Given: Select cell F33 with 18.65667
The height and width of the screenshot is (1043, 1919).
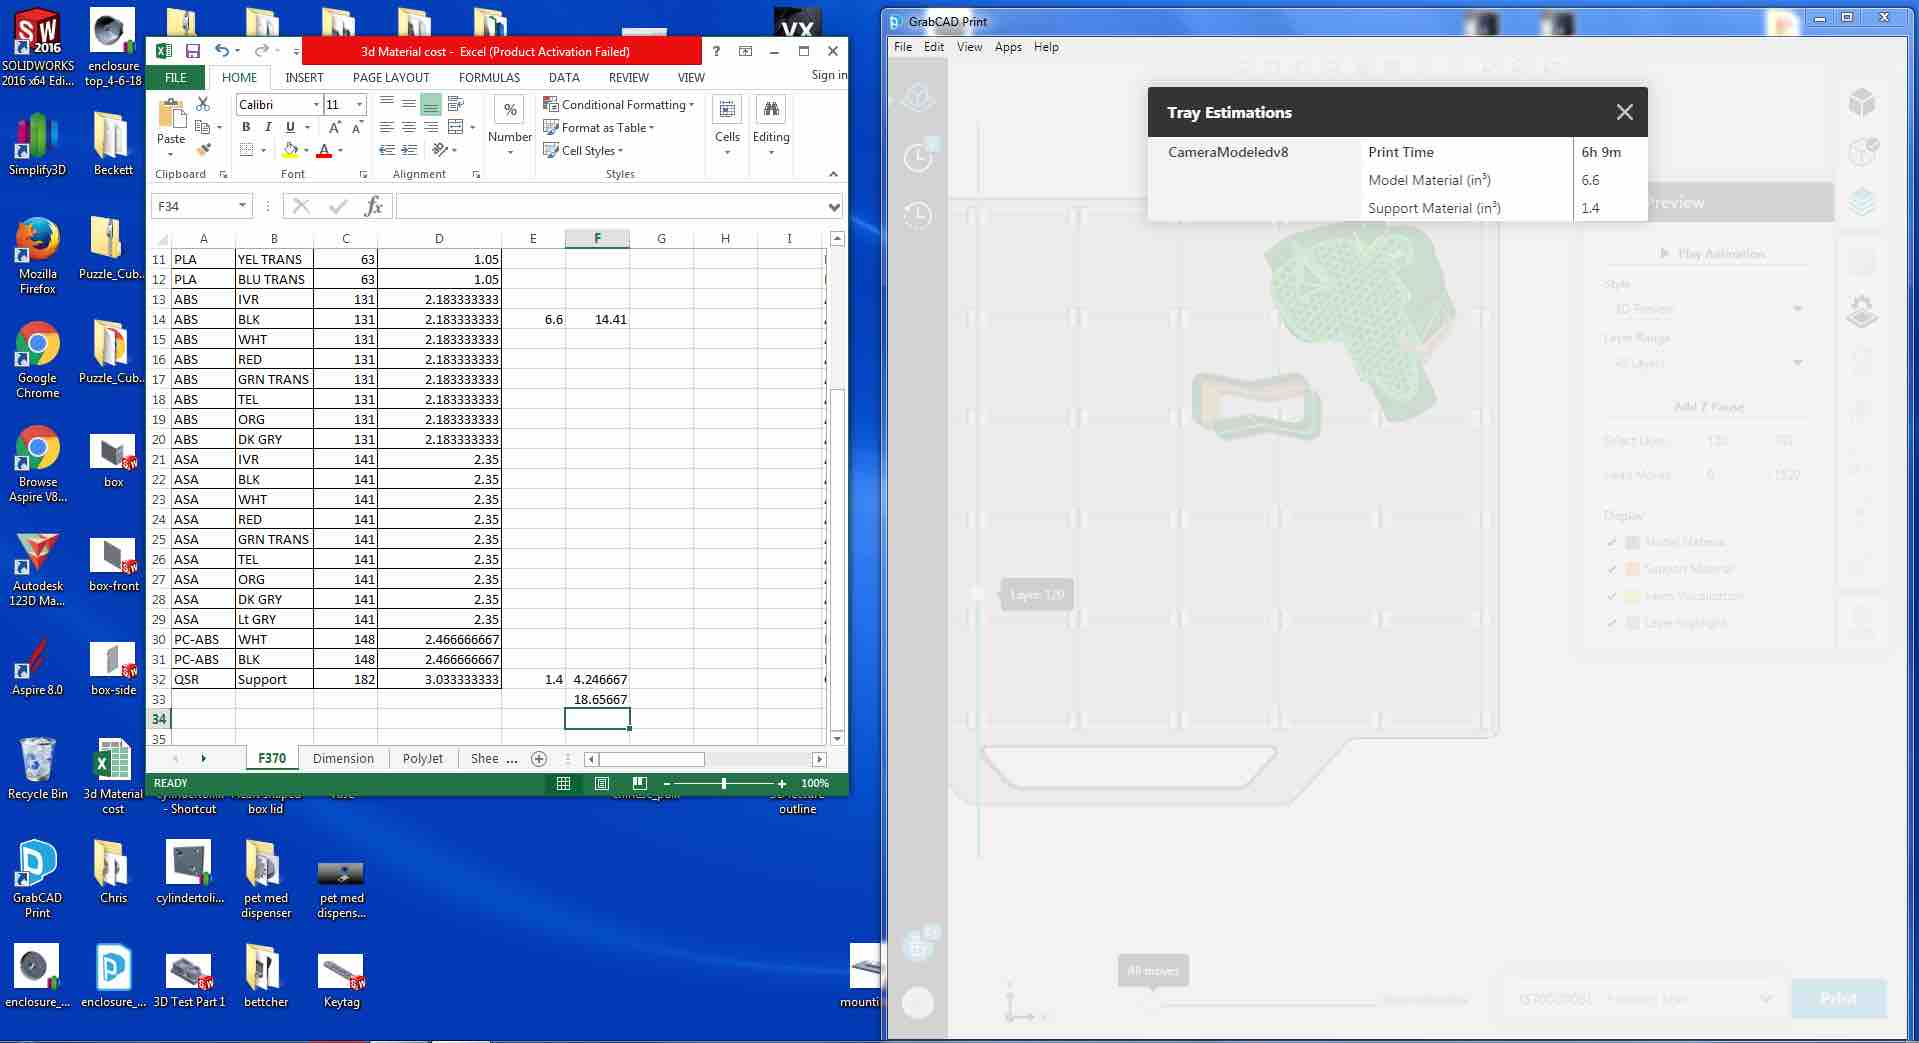Looking at the screenshot, I should (x=597, y=699).
